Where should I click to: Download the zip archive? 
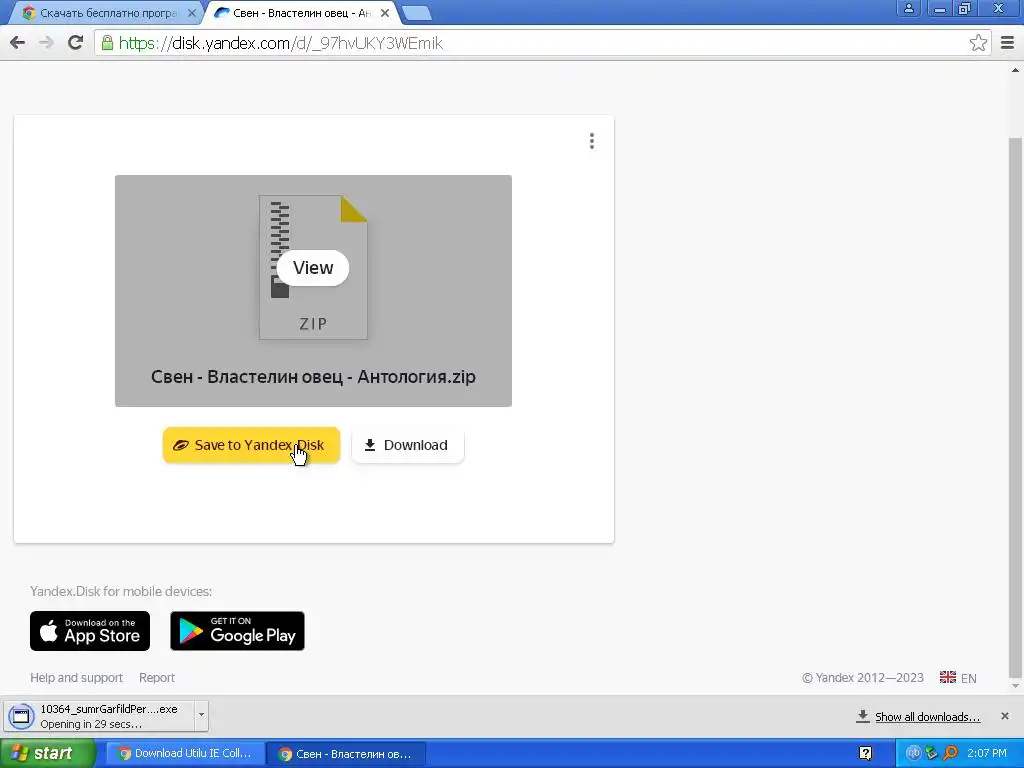coord(408,445)
